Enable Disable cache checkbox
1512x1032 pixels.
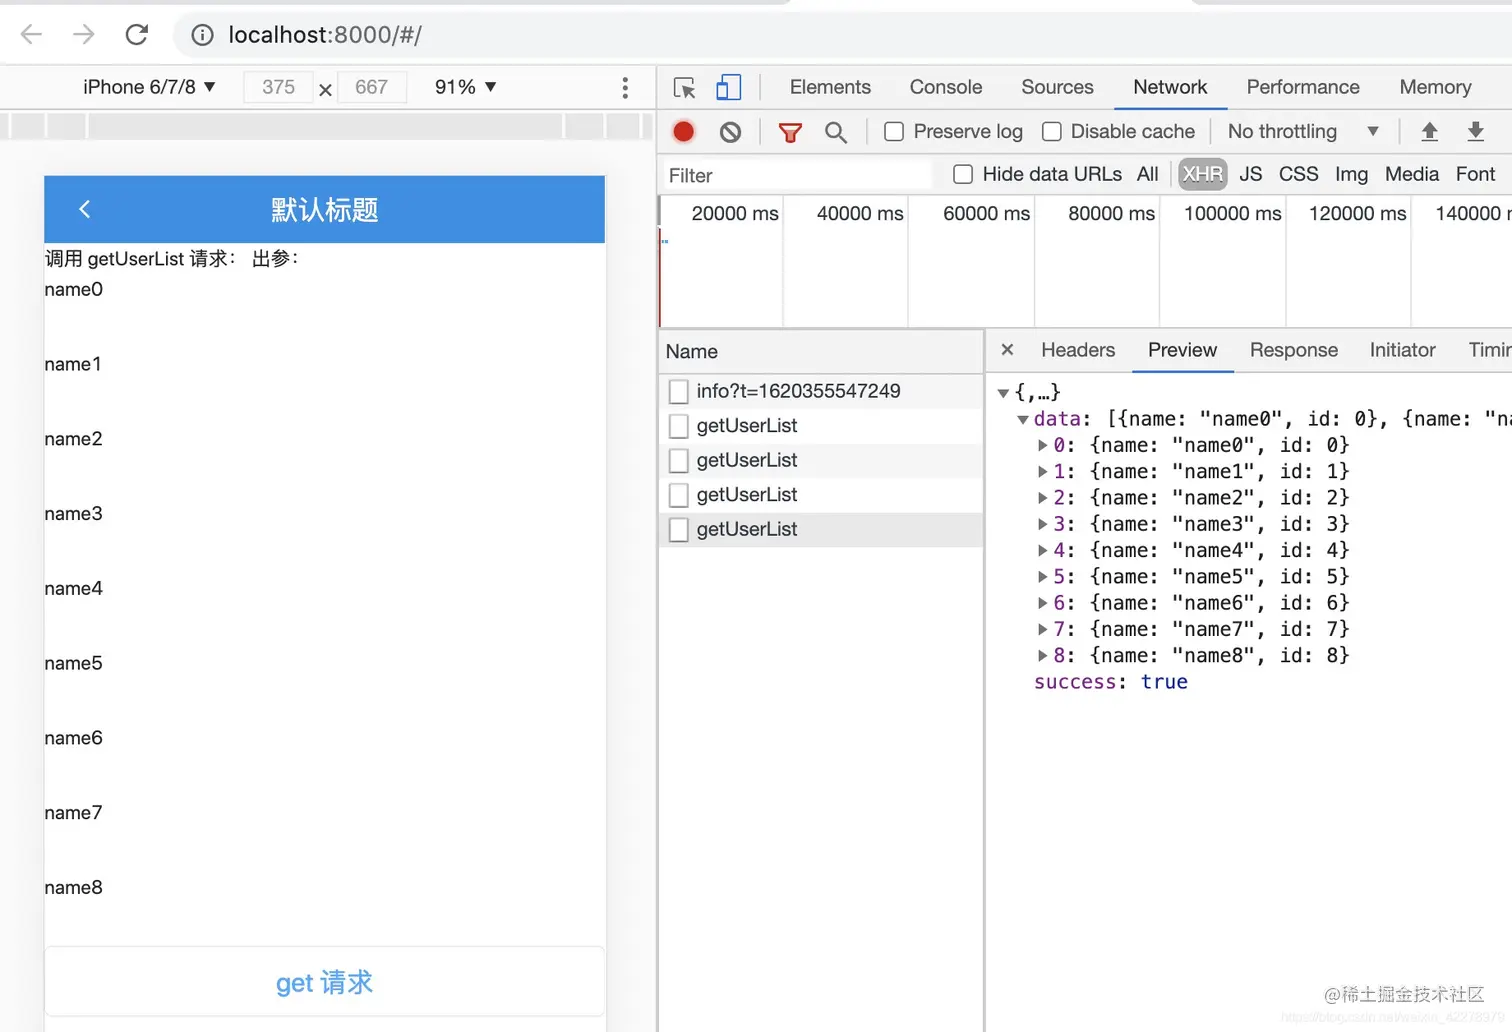[x=1051, y=131]
